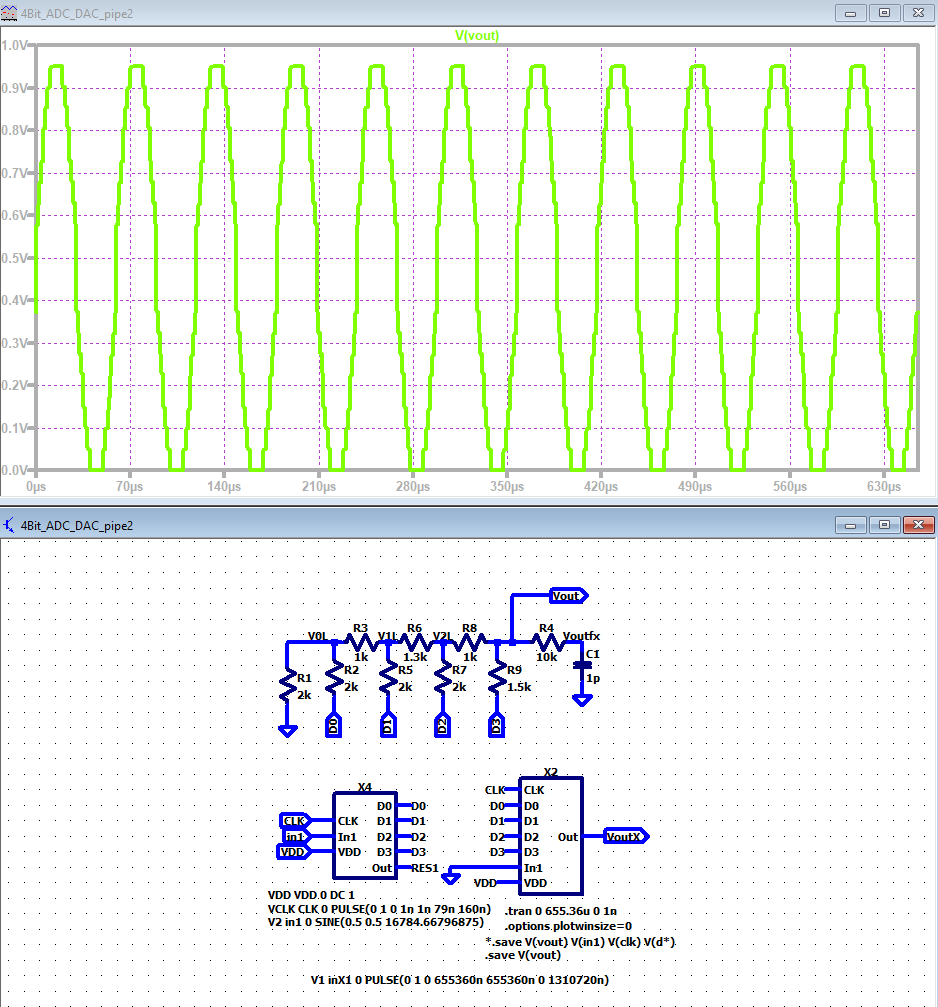Viewport: 938px width, 1007px height.
Task: Select the X2 subcircuit block
Action: point(550,836)
